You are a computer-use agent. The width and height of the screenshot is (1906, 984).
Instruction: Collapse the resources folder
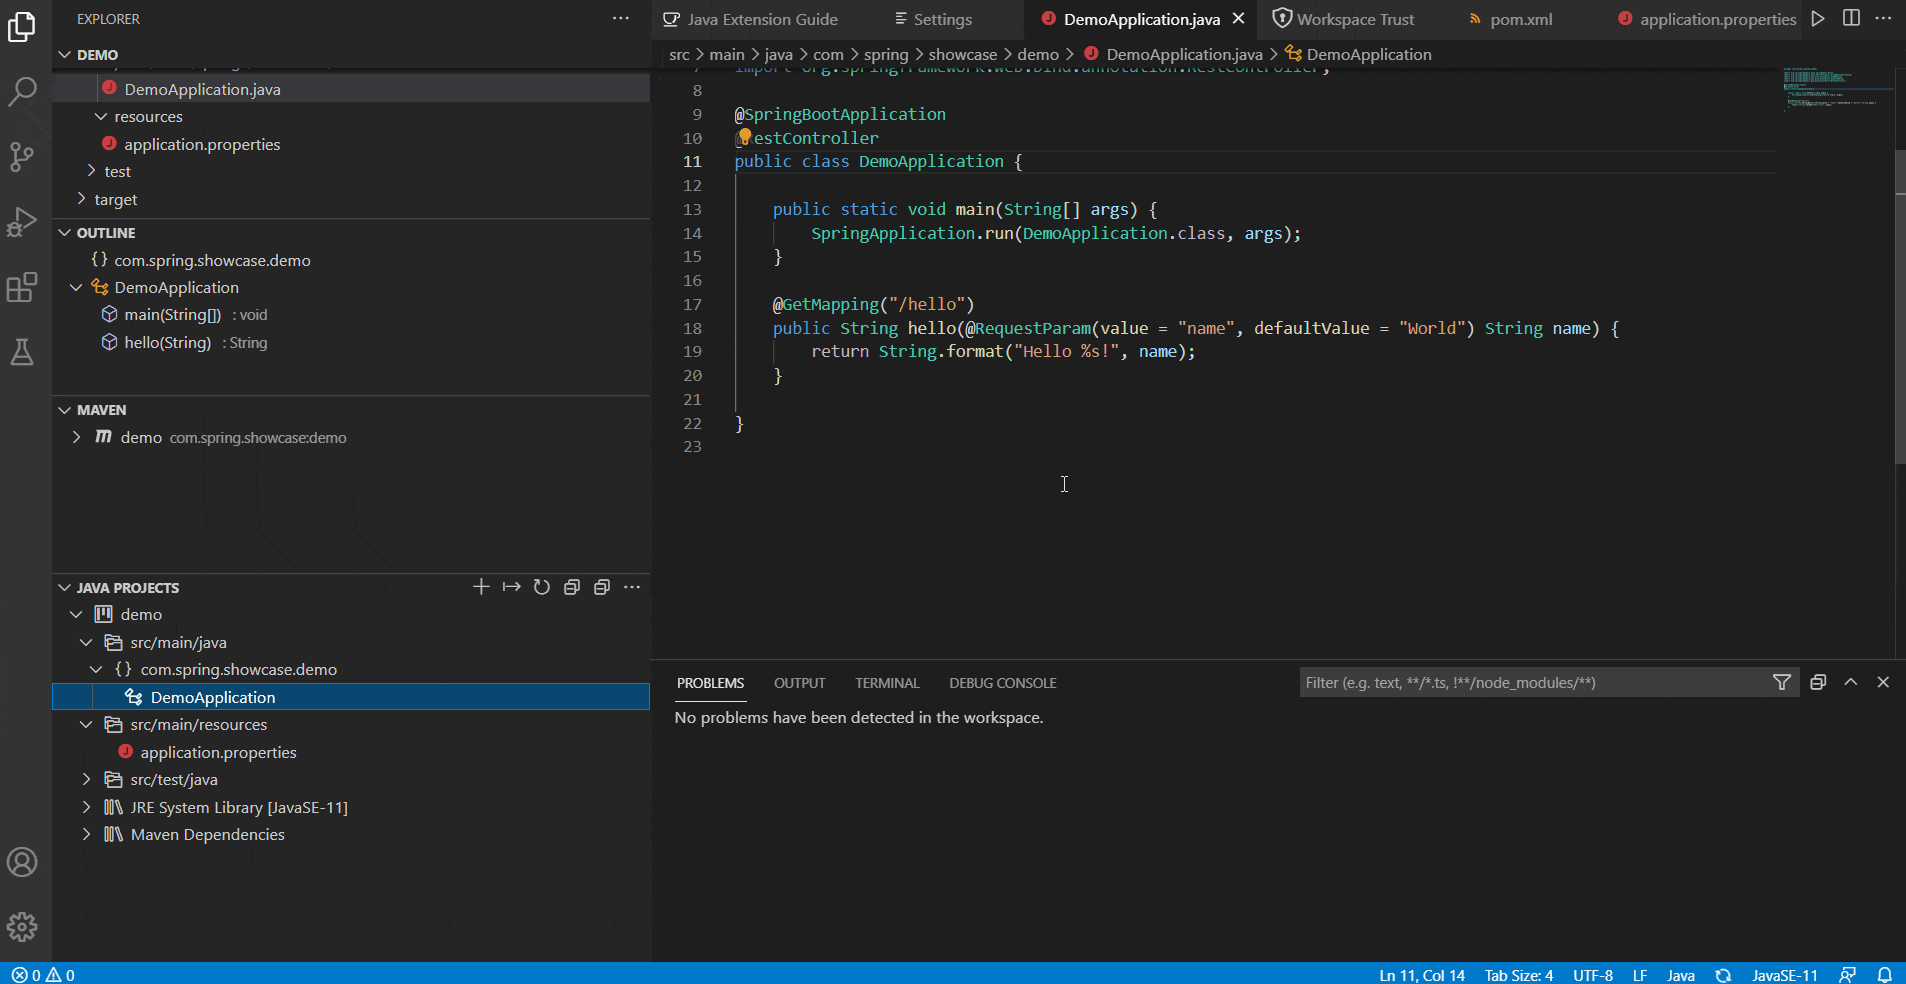101,117
